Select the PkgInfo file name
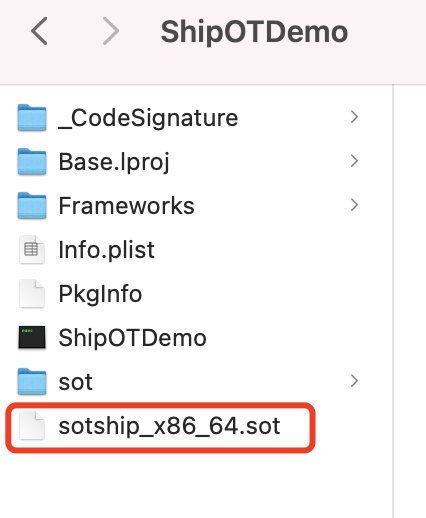Image resolution: width=426 pixels, height=518 pixels. point(100,294)
